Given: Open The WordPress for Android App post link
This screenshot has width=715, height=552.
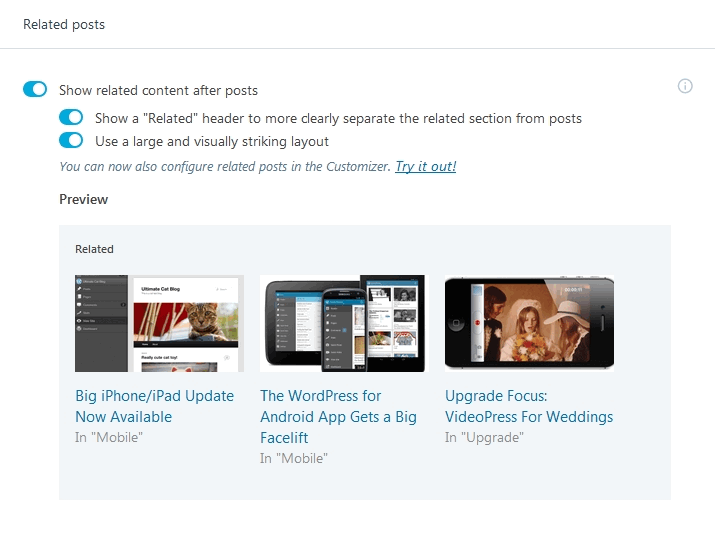Looking at the screenshot, I should point(338,417).
